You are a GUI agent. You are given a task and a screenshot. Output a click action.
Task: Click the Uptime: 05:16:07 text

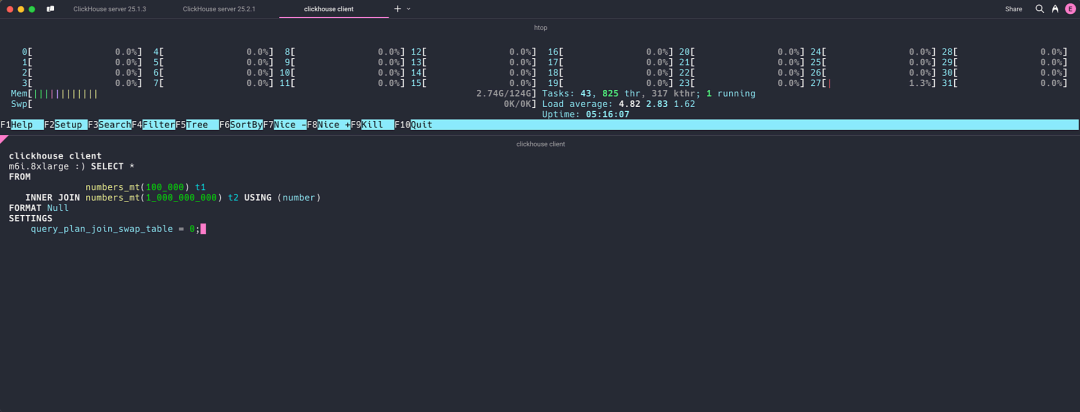pyautogui.click(x=585, y=114)
